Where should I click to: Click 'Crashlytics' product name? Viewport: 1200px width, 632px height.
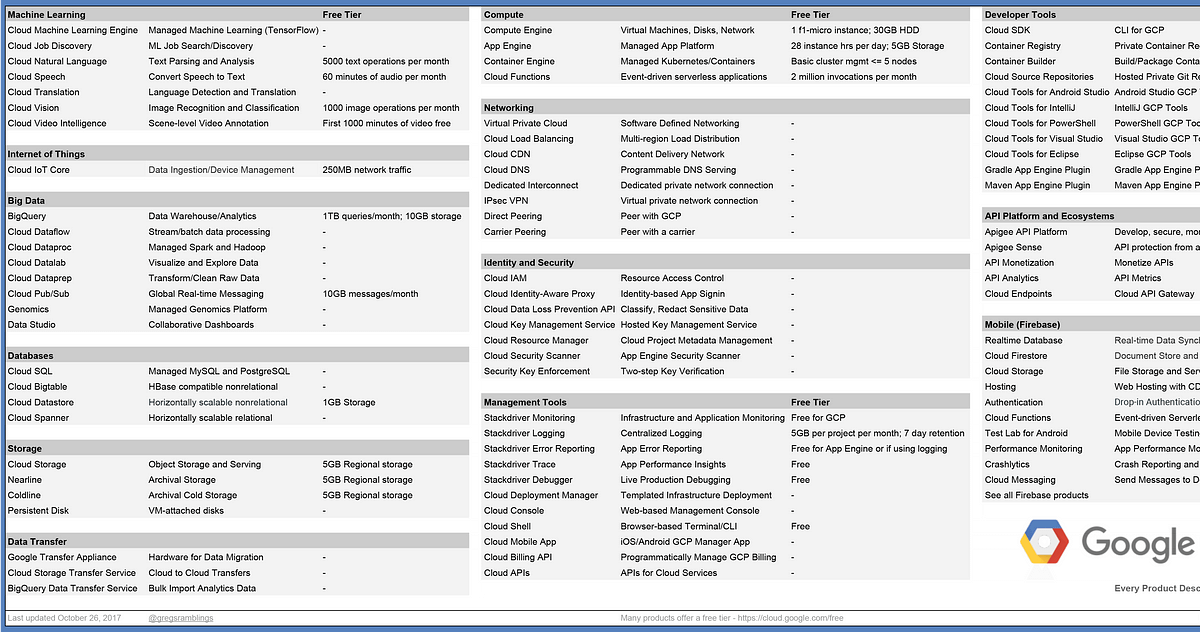pyautogui.click(x=1007, y=465)
